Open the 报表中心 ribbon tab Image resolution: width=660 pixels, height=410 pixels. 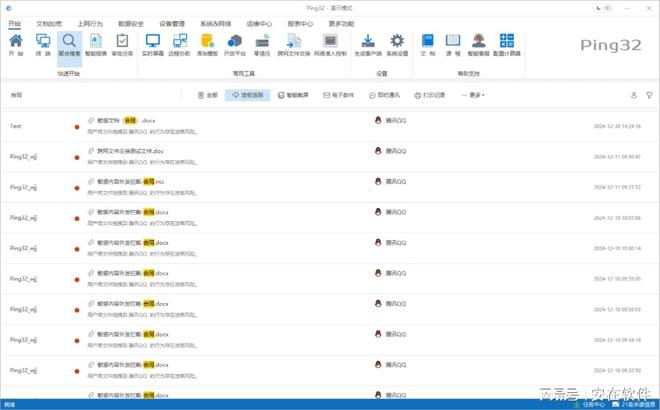coord(300,21)
